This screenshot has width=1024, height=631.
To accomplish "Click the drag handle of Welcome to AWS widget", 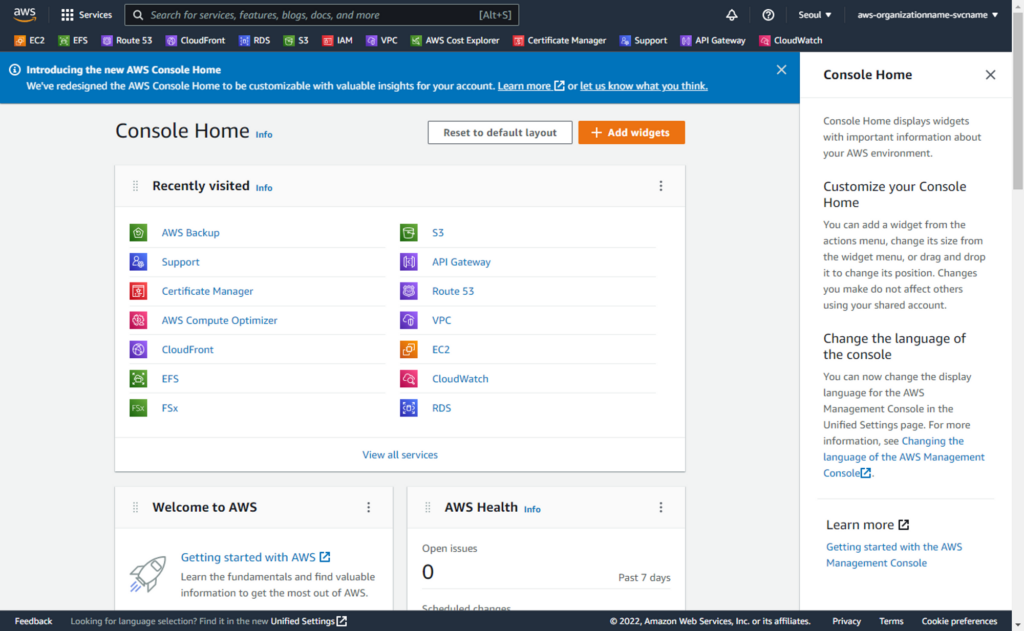I will [x=135, y=508].
